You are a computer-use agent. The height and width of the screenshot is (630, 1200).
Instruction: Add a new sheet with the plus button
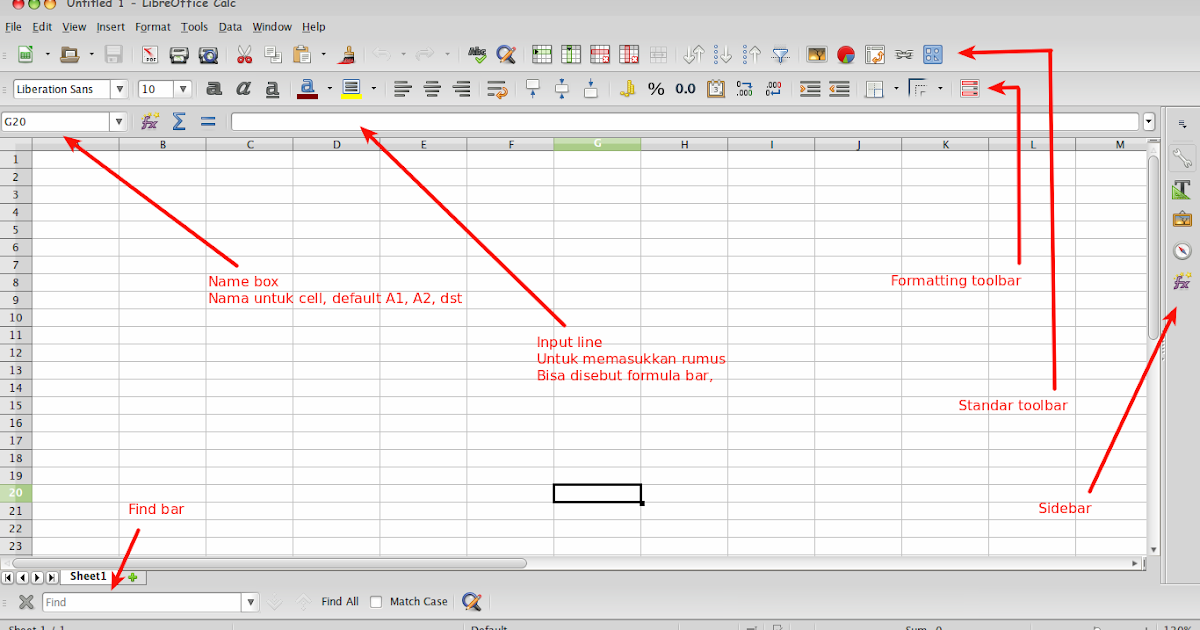(x=131, y=577)
